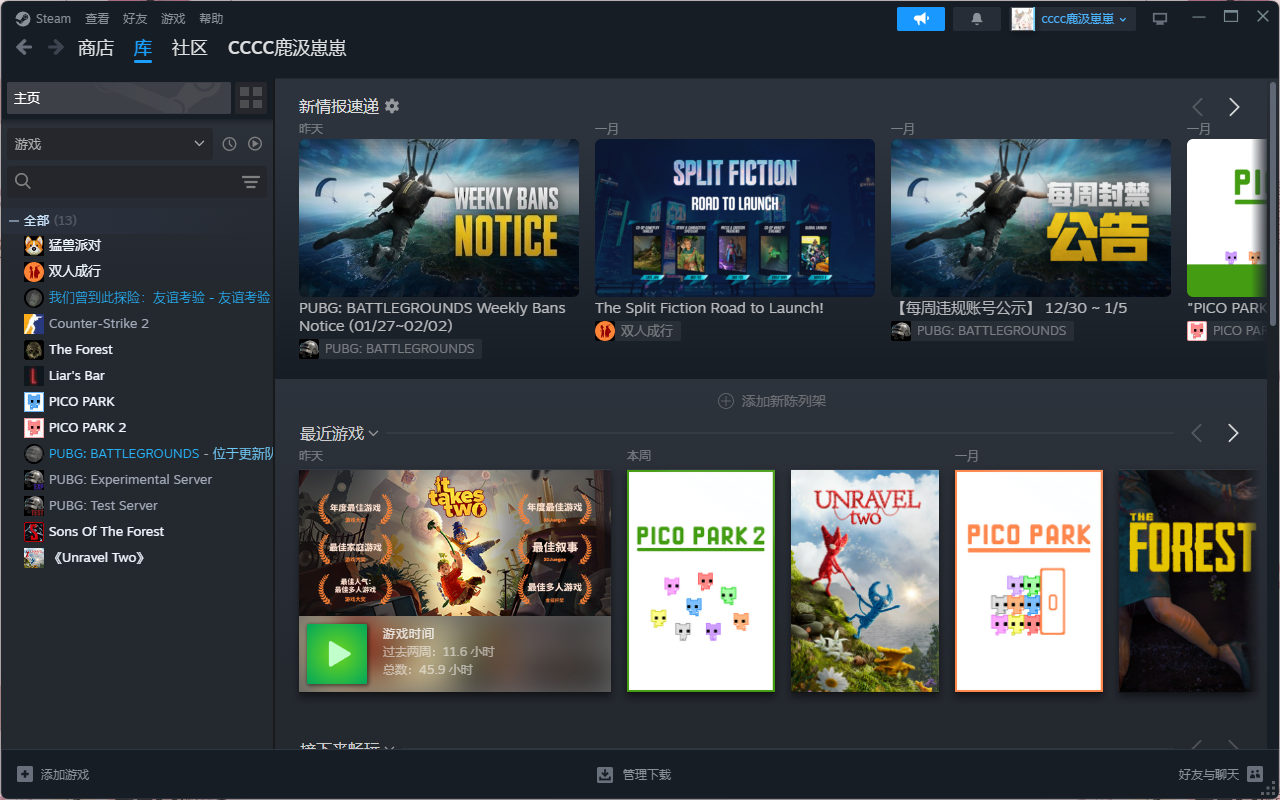Click the back navigation arrow
The image size is (1280, 800).
24,47
